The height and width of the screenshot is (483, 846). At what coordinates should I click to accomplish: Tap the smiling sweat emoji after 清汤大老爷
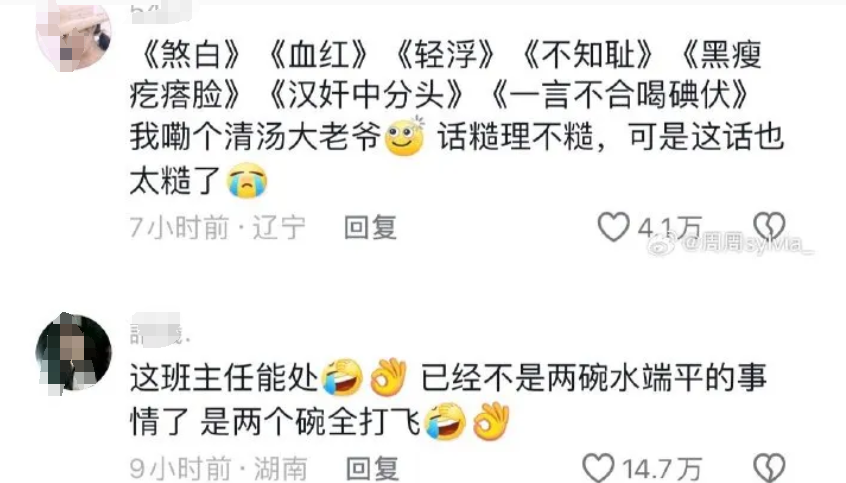pyautogui.click(x=405, y=137)
